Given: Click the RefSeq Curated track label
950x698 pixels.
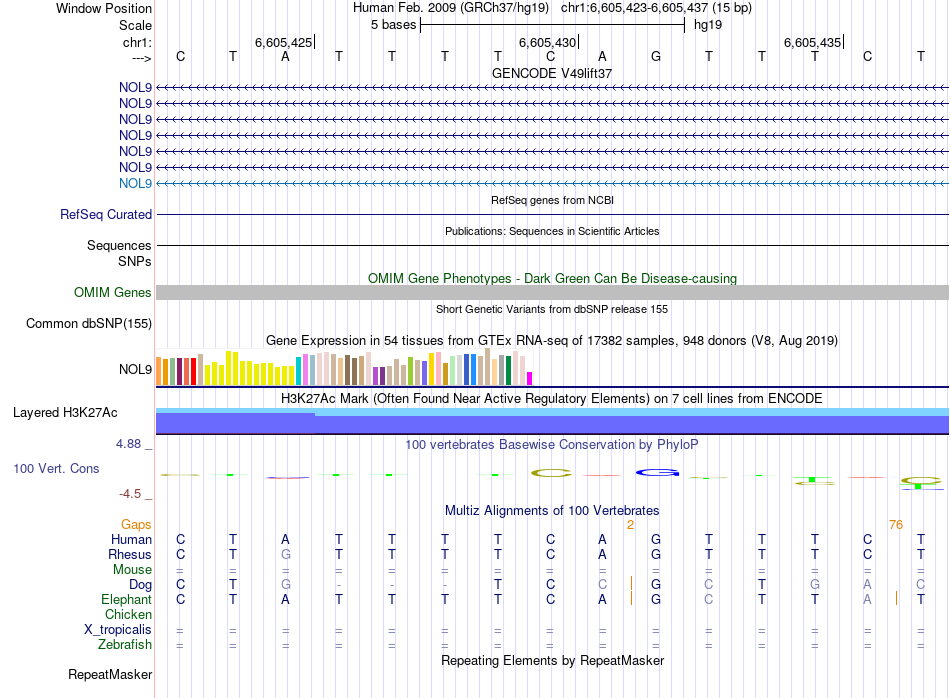Looking at the screenshot, I should click(x=106, y=214).
